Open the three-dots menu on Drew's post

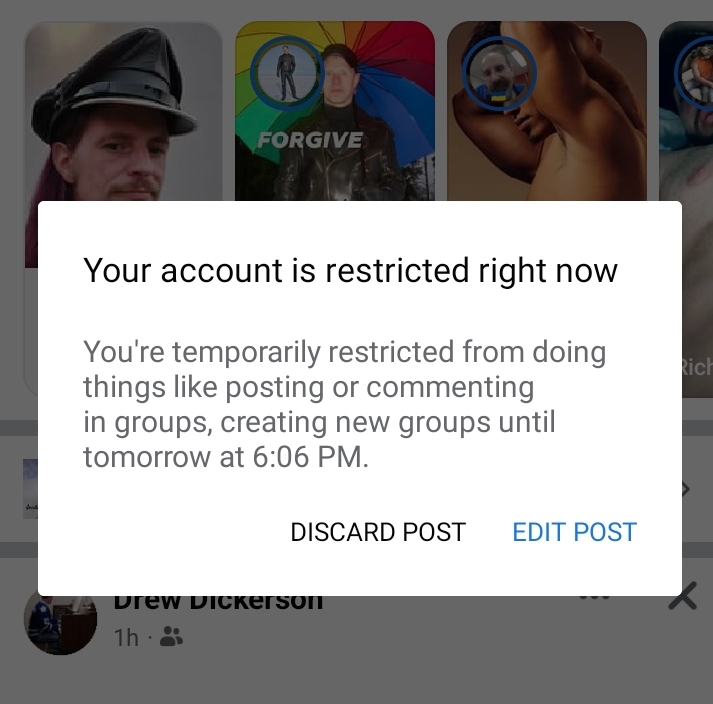(595, 597)
